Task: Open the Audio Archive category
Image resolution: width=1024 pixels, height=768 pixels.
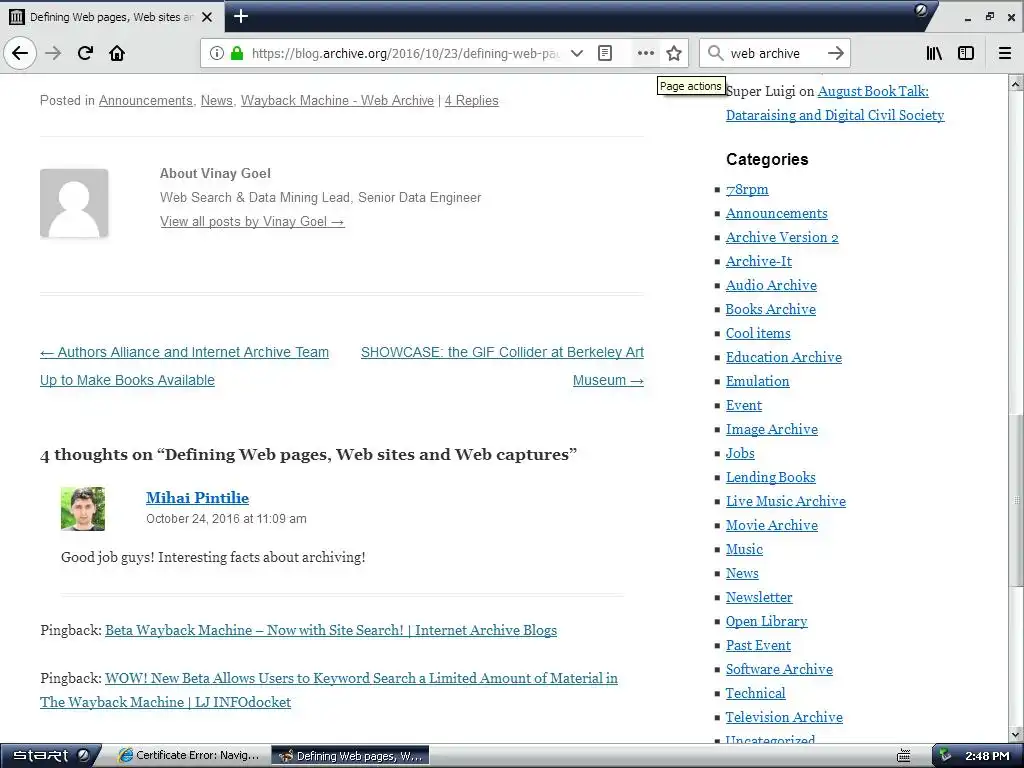Action: pos(771,285)
